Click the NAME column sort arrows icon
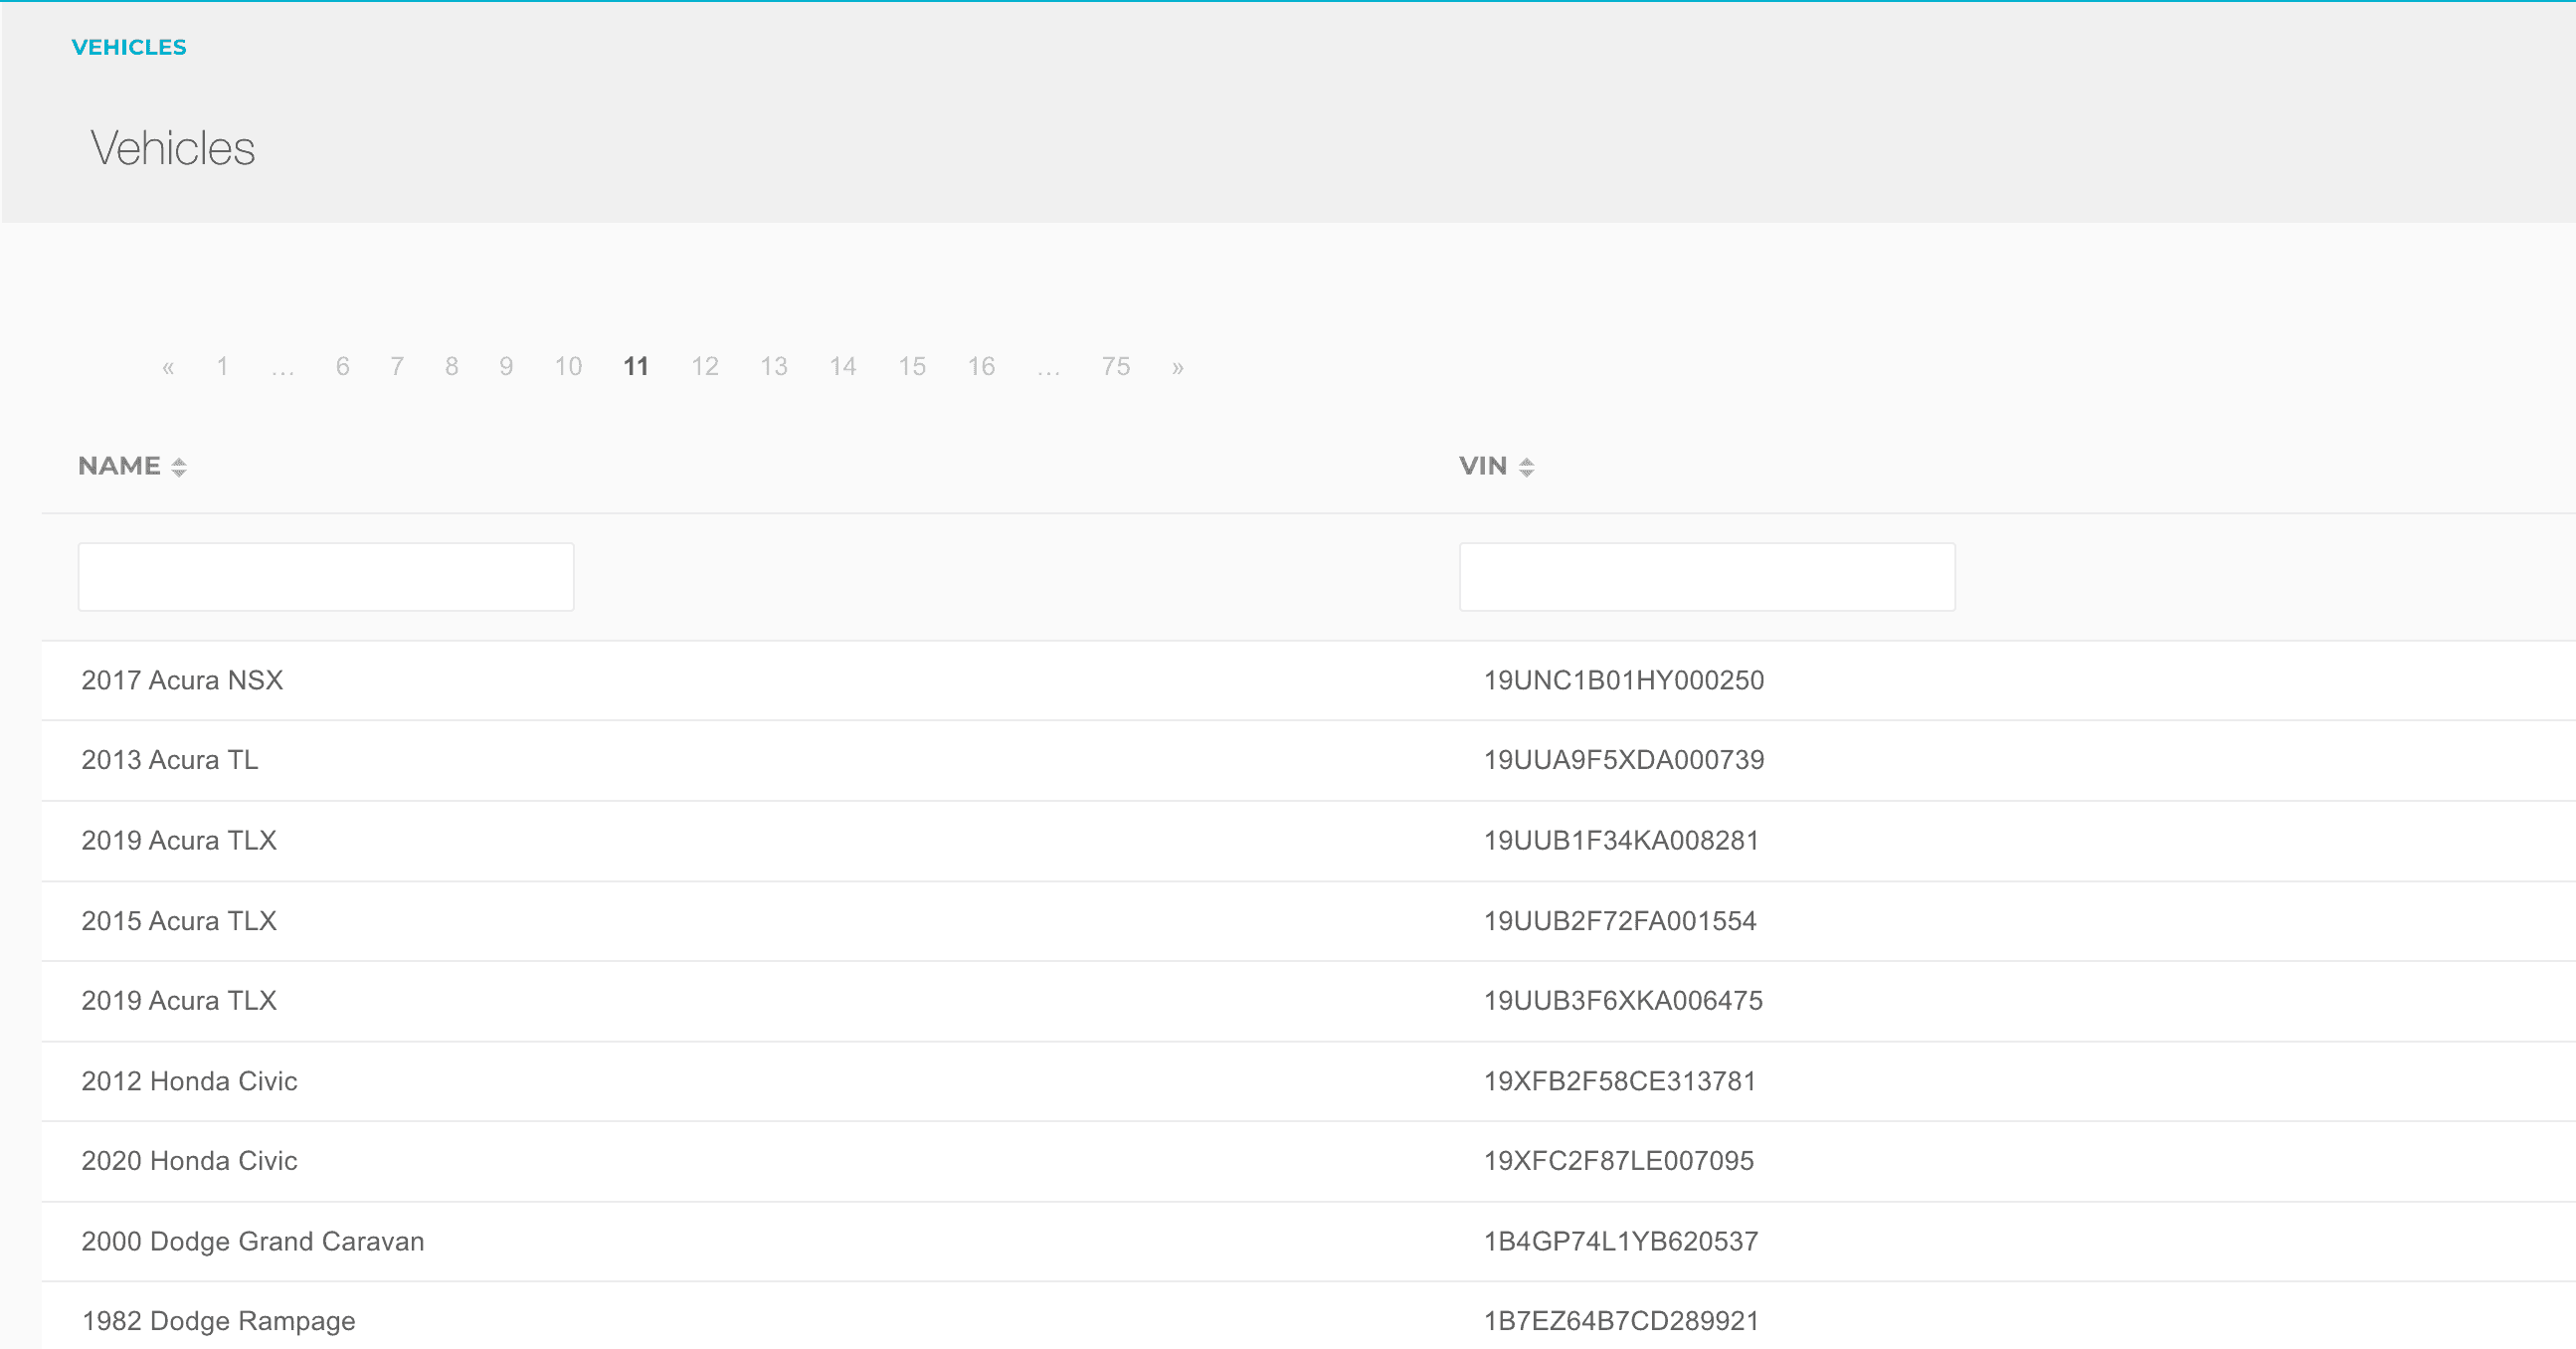 coord(179,467)
